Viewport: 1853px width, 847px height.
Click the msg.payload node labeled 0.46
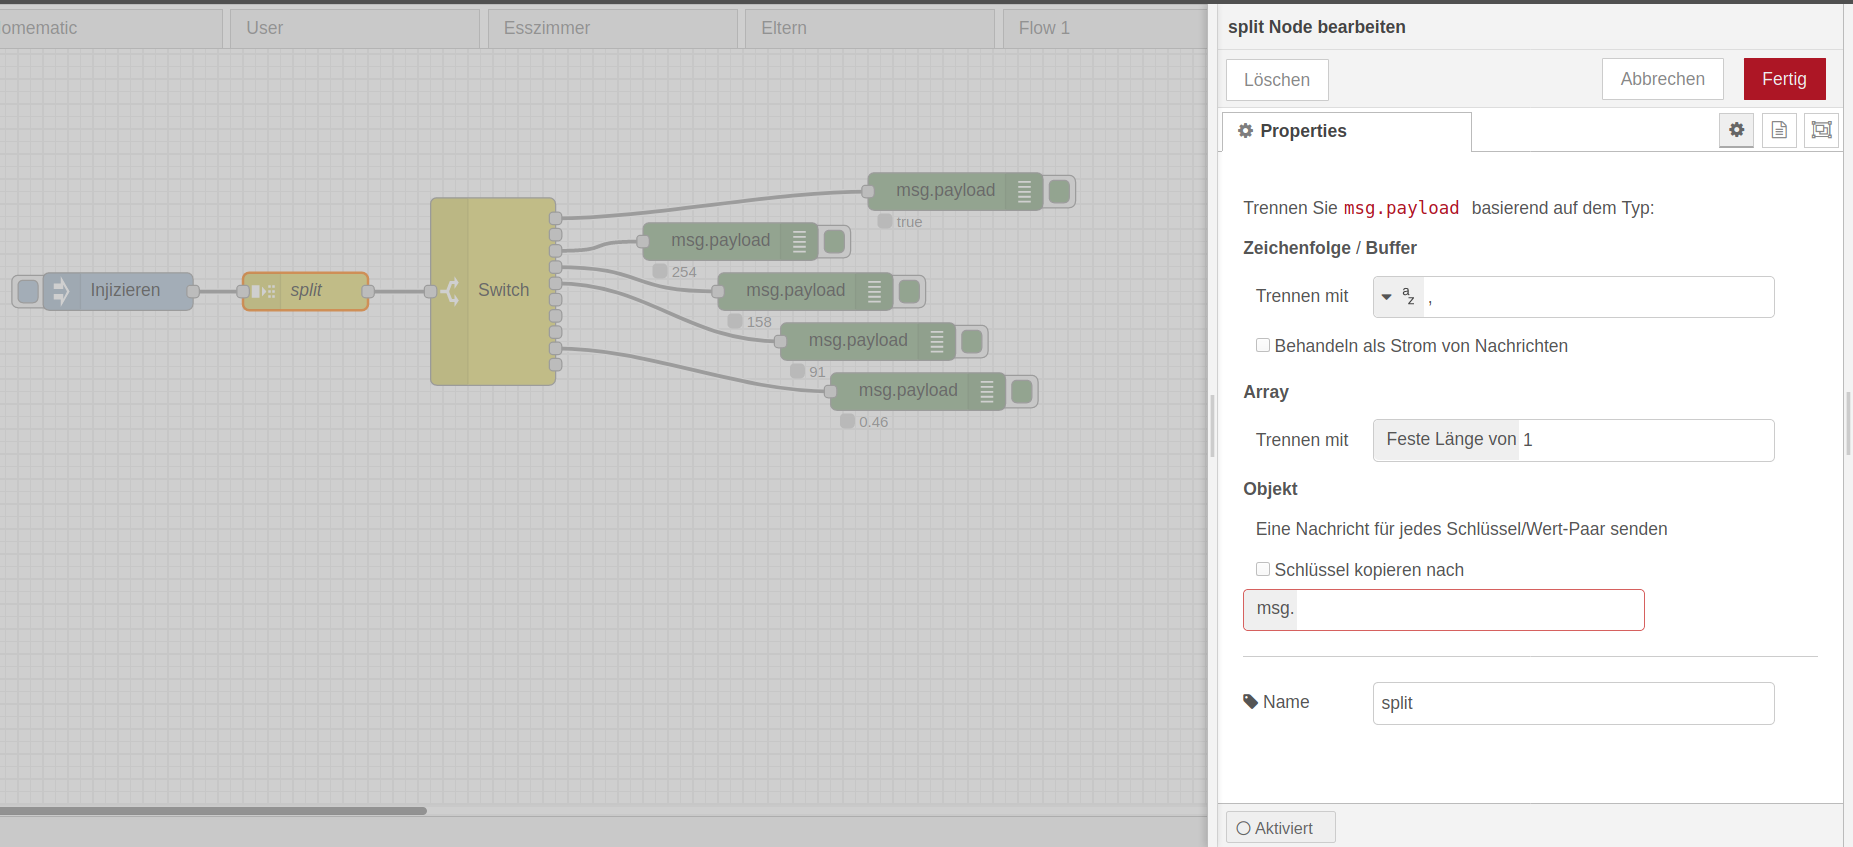pyautogui.click(x=917, y=391)
